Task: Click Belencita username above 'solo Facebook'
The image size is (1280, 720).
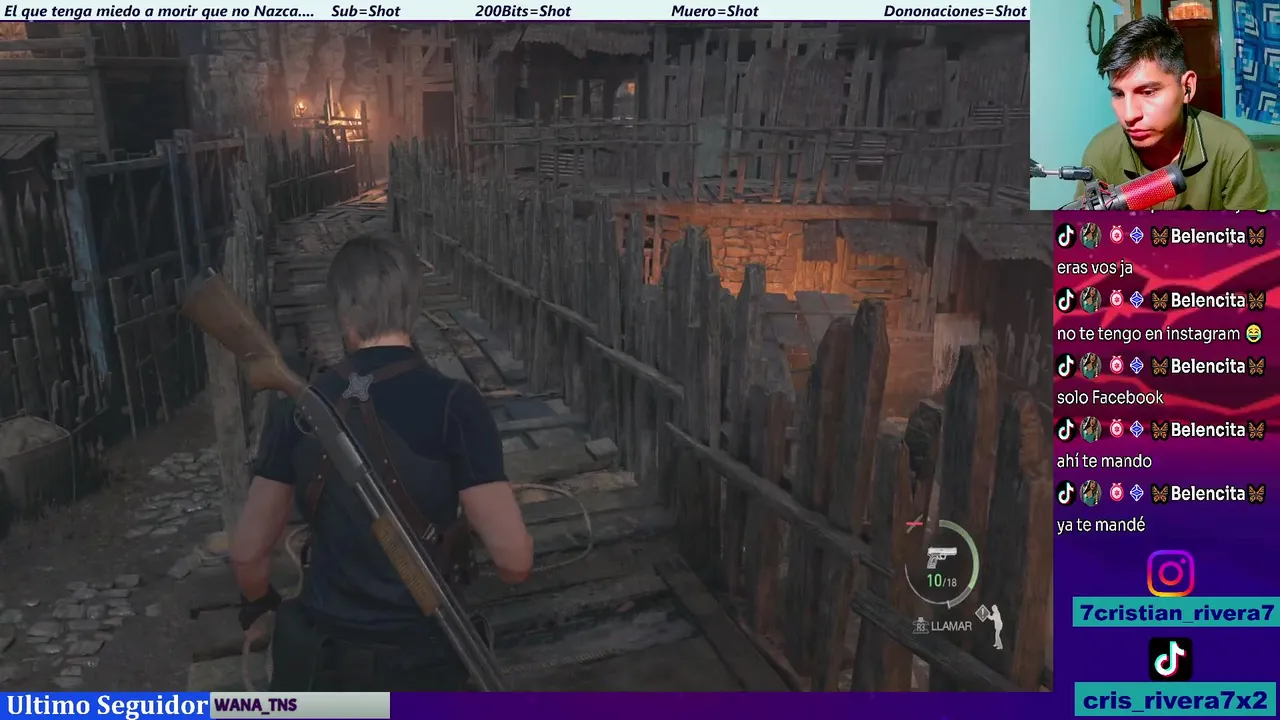Action: click(x=1207, y=366)
